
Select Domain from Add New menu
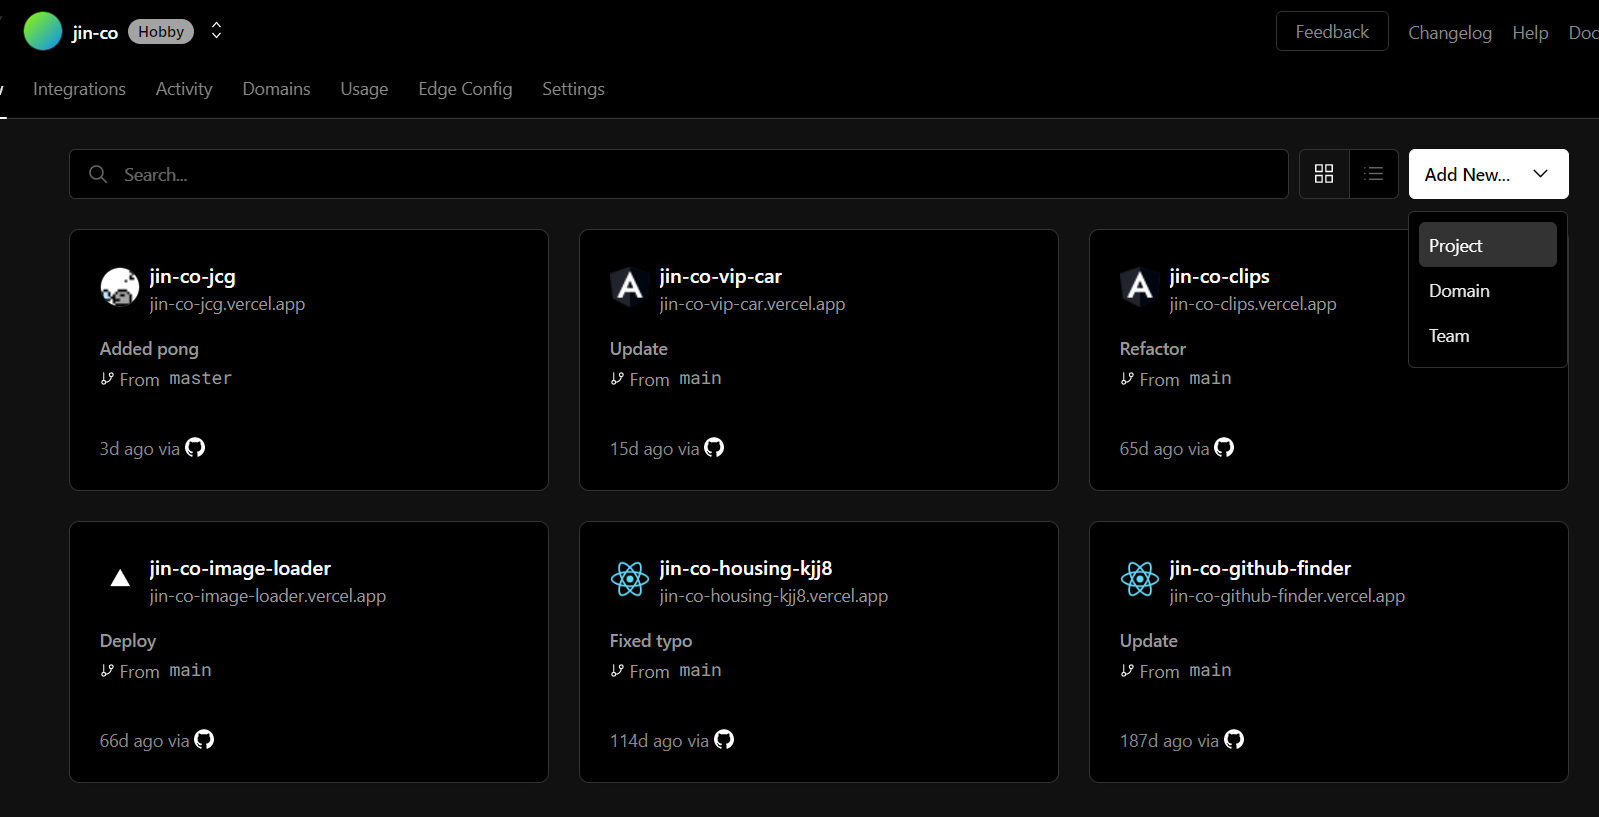[1487, 291]
